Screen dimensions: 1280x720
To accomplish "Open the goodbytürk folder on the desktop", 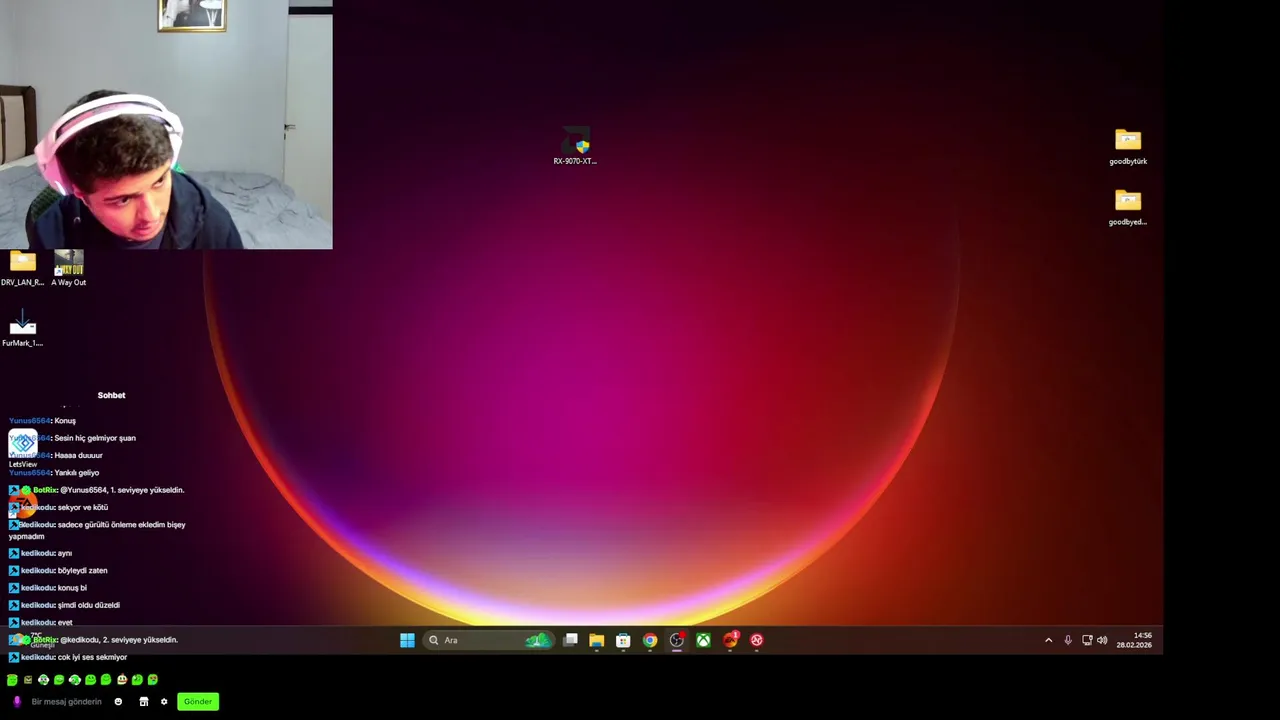I will [x=1128, y=146].
